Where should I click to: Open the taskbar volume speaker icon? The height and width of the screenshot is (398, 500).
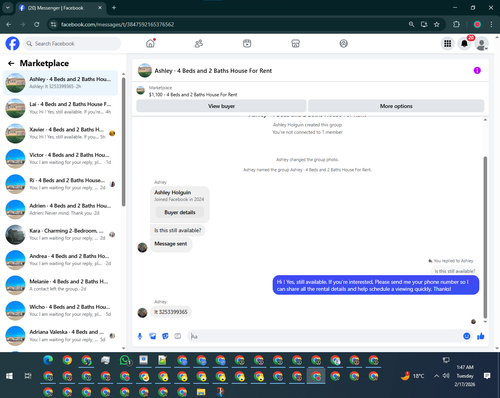click(446, 376)
